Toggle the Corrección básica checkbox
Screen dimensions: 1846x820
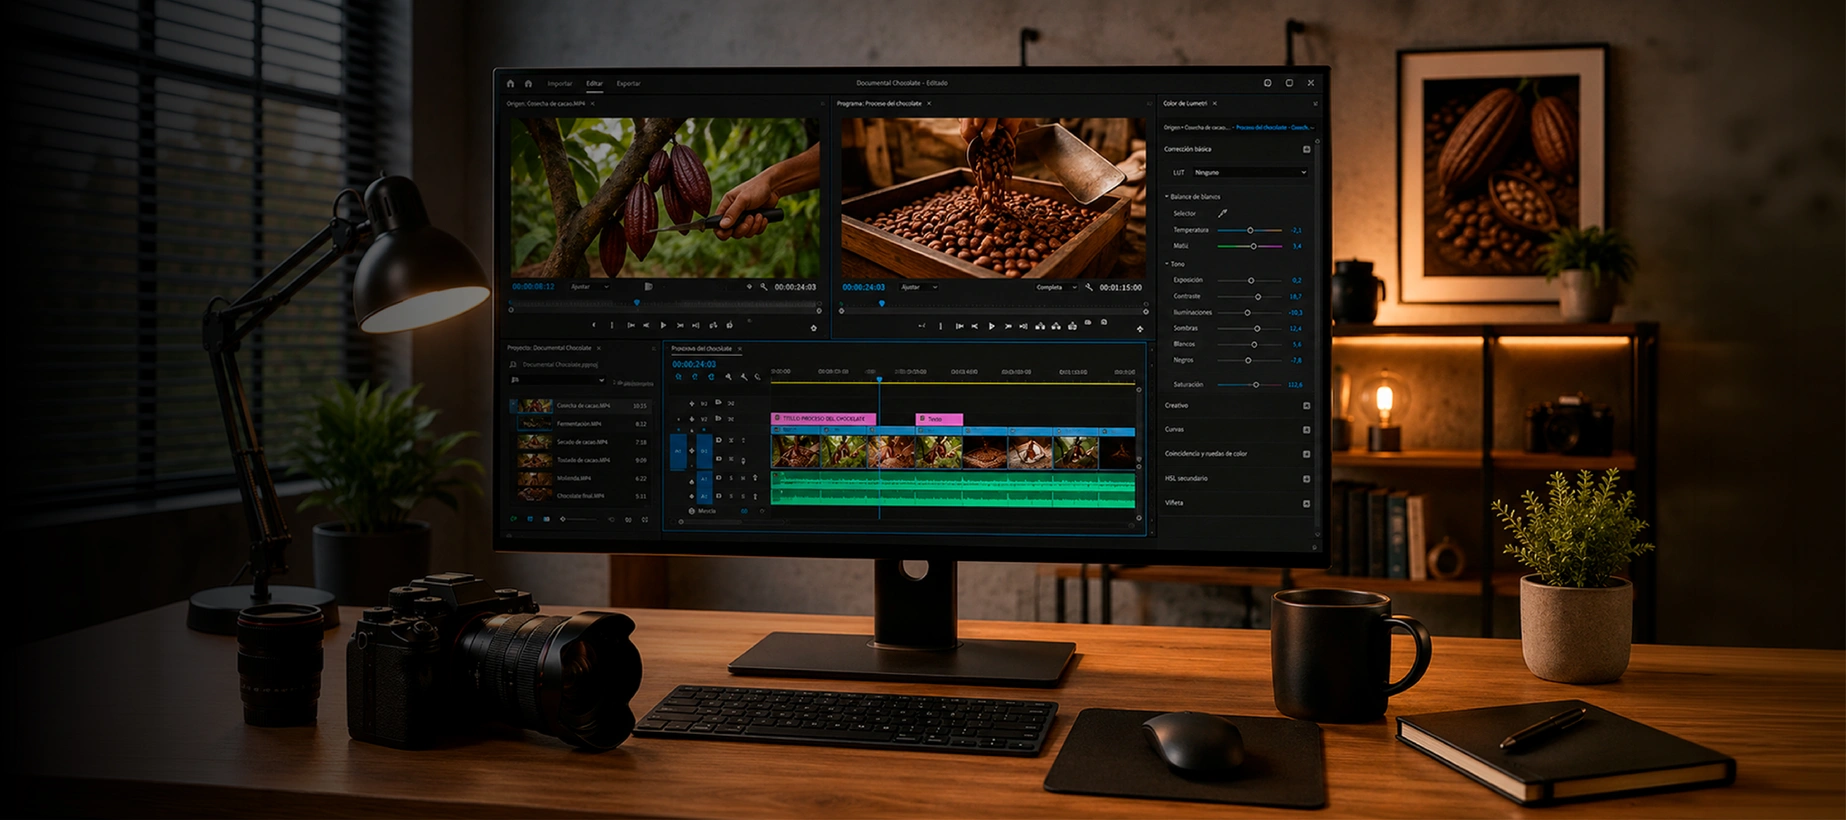[1306, 149]
